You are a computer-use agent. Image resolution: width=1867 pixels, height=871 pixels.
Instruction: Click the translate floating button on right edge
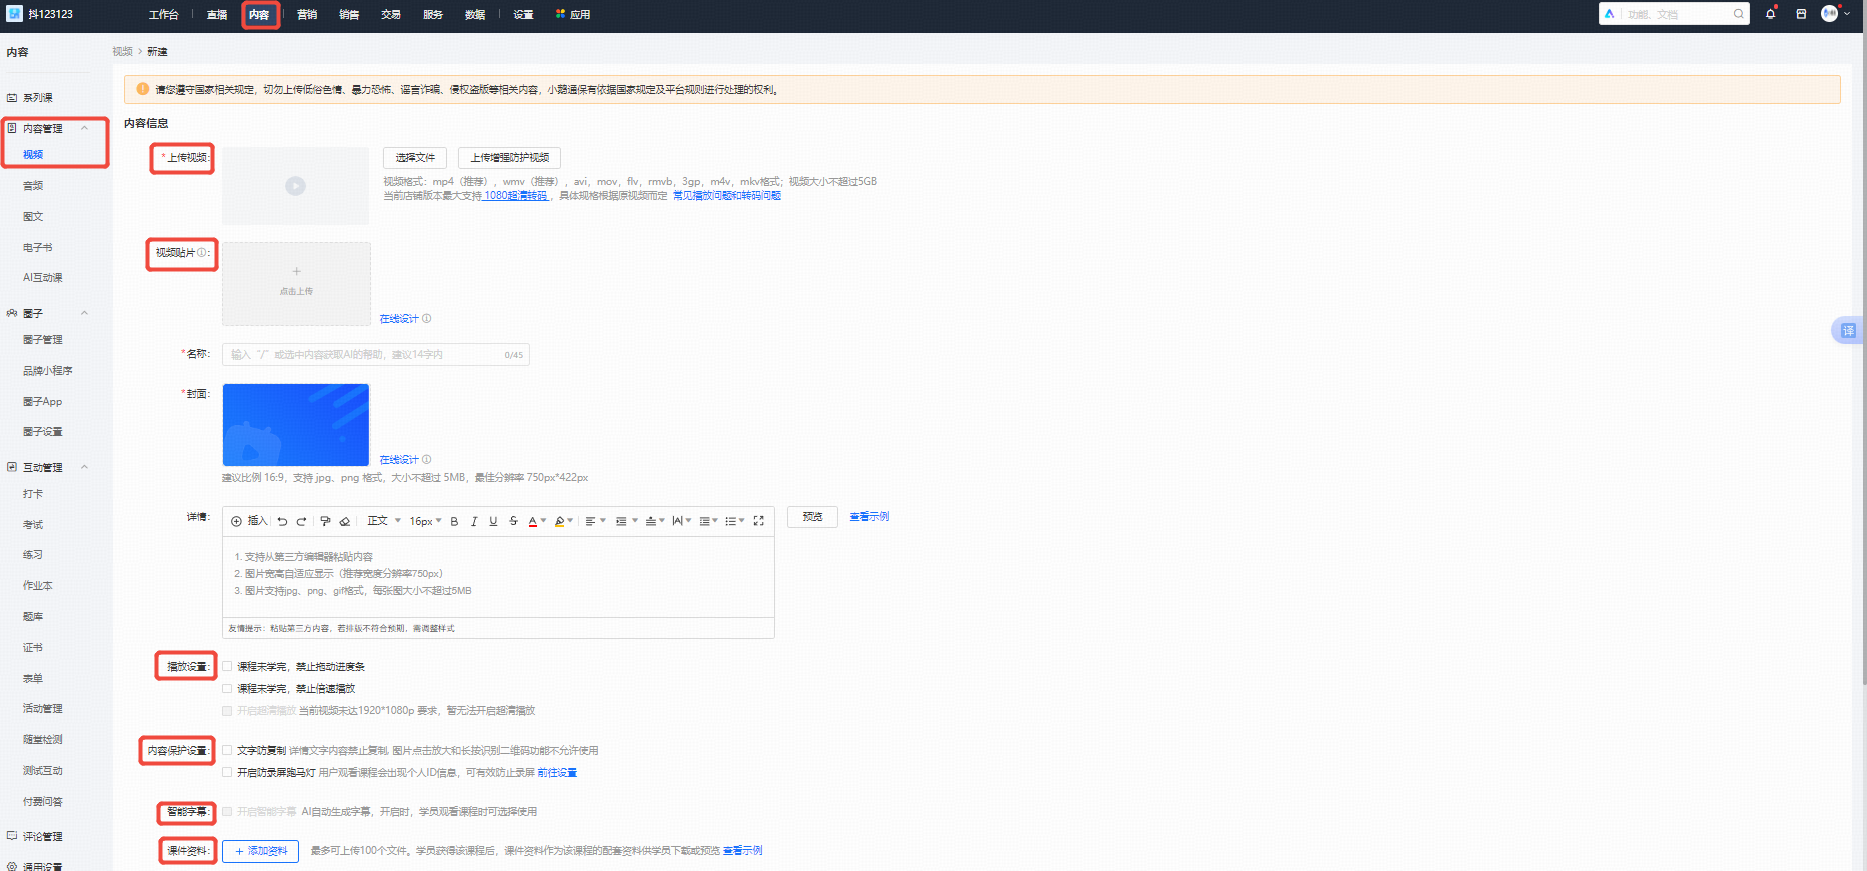1848,331
